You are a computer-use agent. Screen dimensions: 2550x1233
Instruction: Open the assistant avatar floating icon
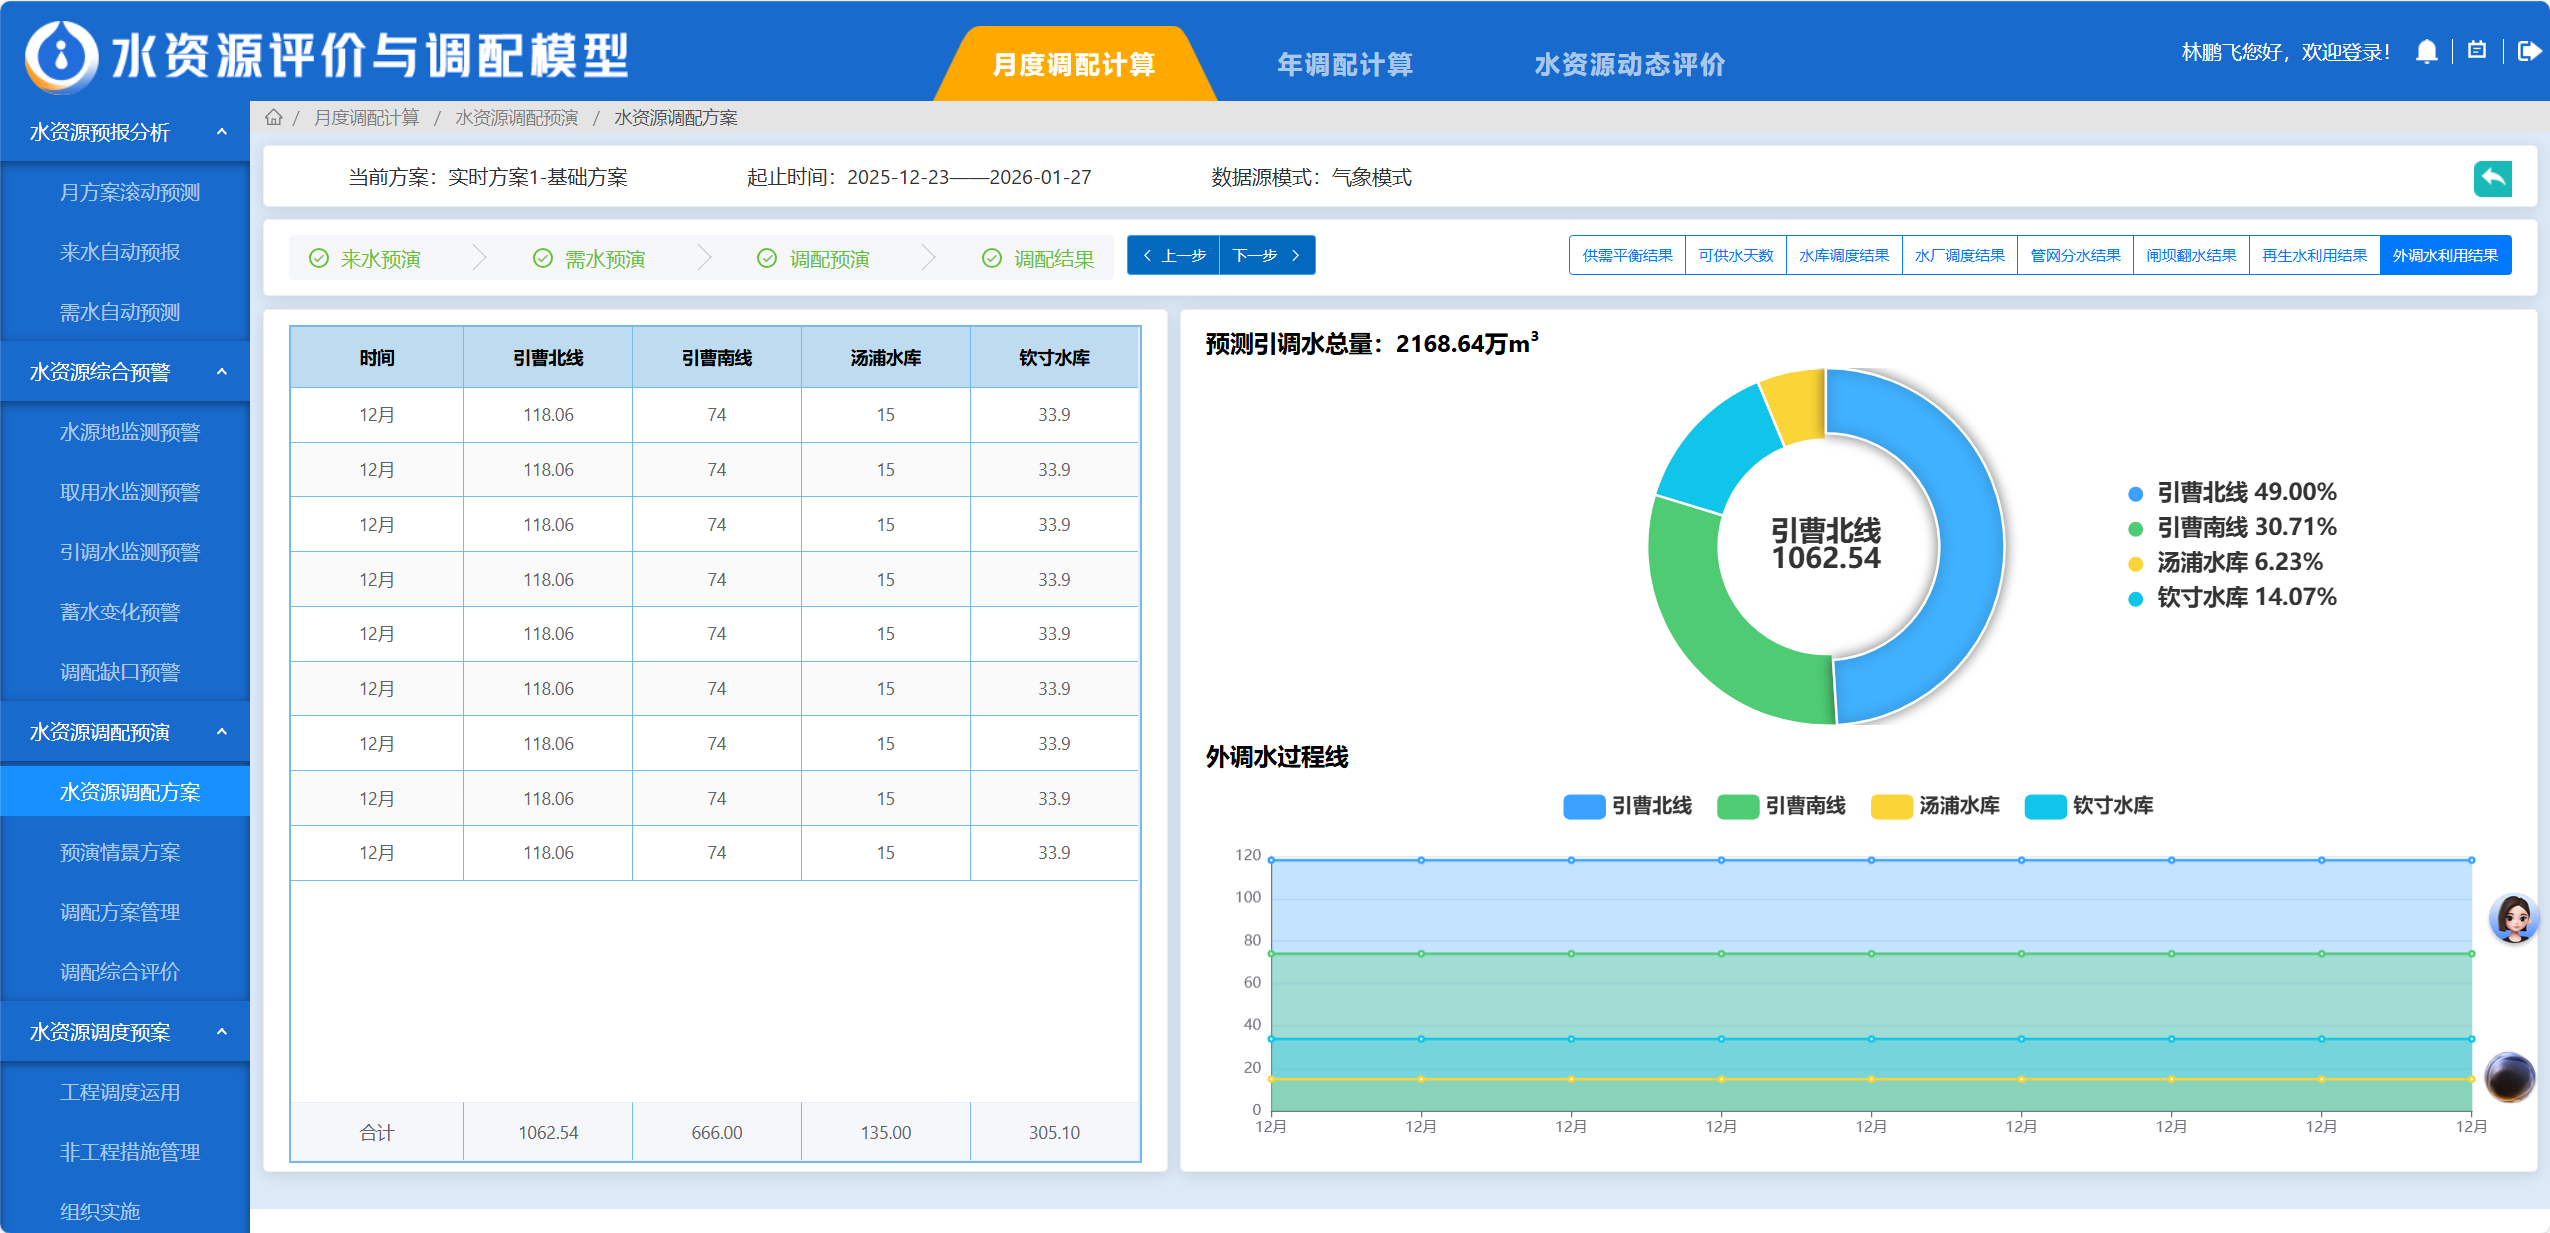[2513, 917]
